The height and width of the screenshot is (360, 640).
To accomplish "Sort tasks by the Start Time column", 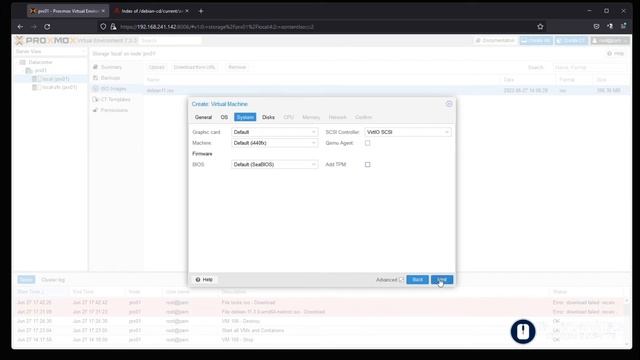I will pos(42,292).
